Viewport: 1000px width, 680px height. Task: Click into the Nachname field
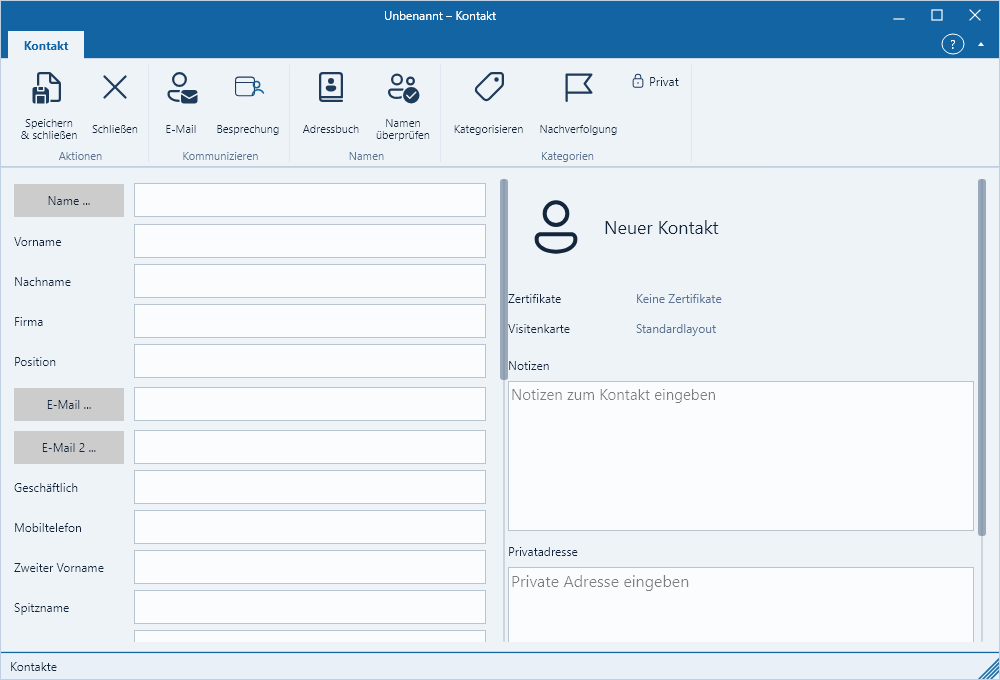(310, 281)
